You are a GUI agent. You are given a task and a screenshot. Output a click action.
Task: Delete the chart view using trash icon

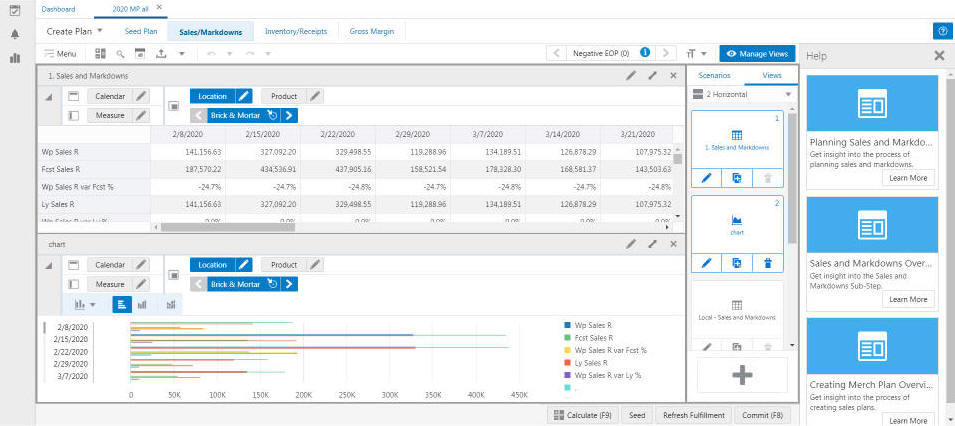click(x=767, y=263)
